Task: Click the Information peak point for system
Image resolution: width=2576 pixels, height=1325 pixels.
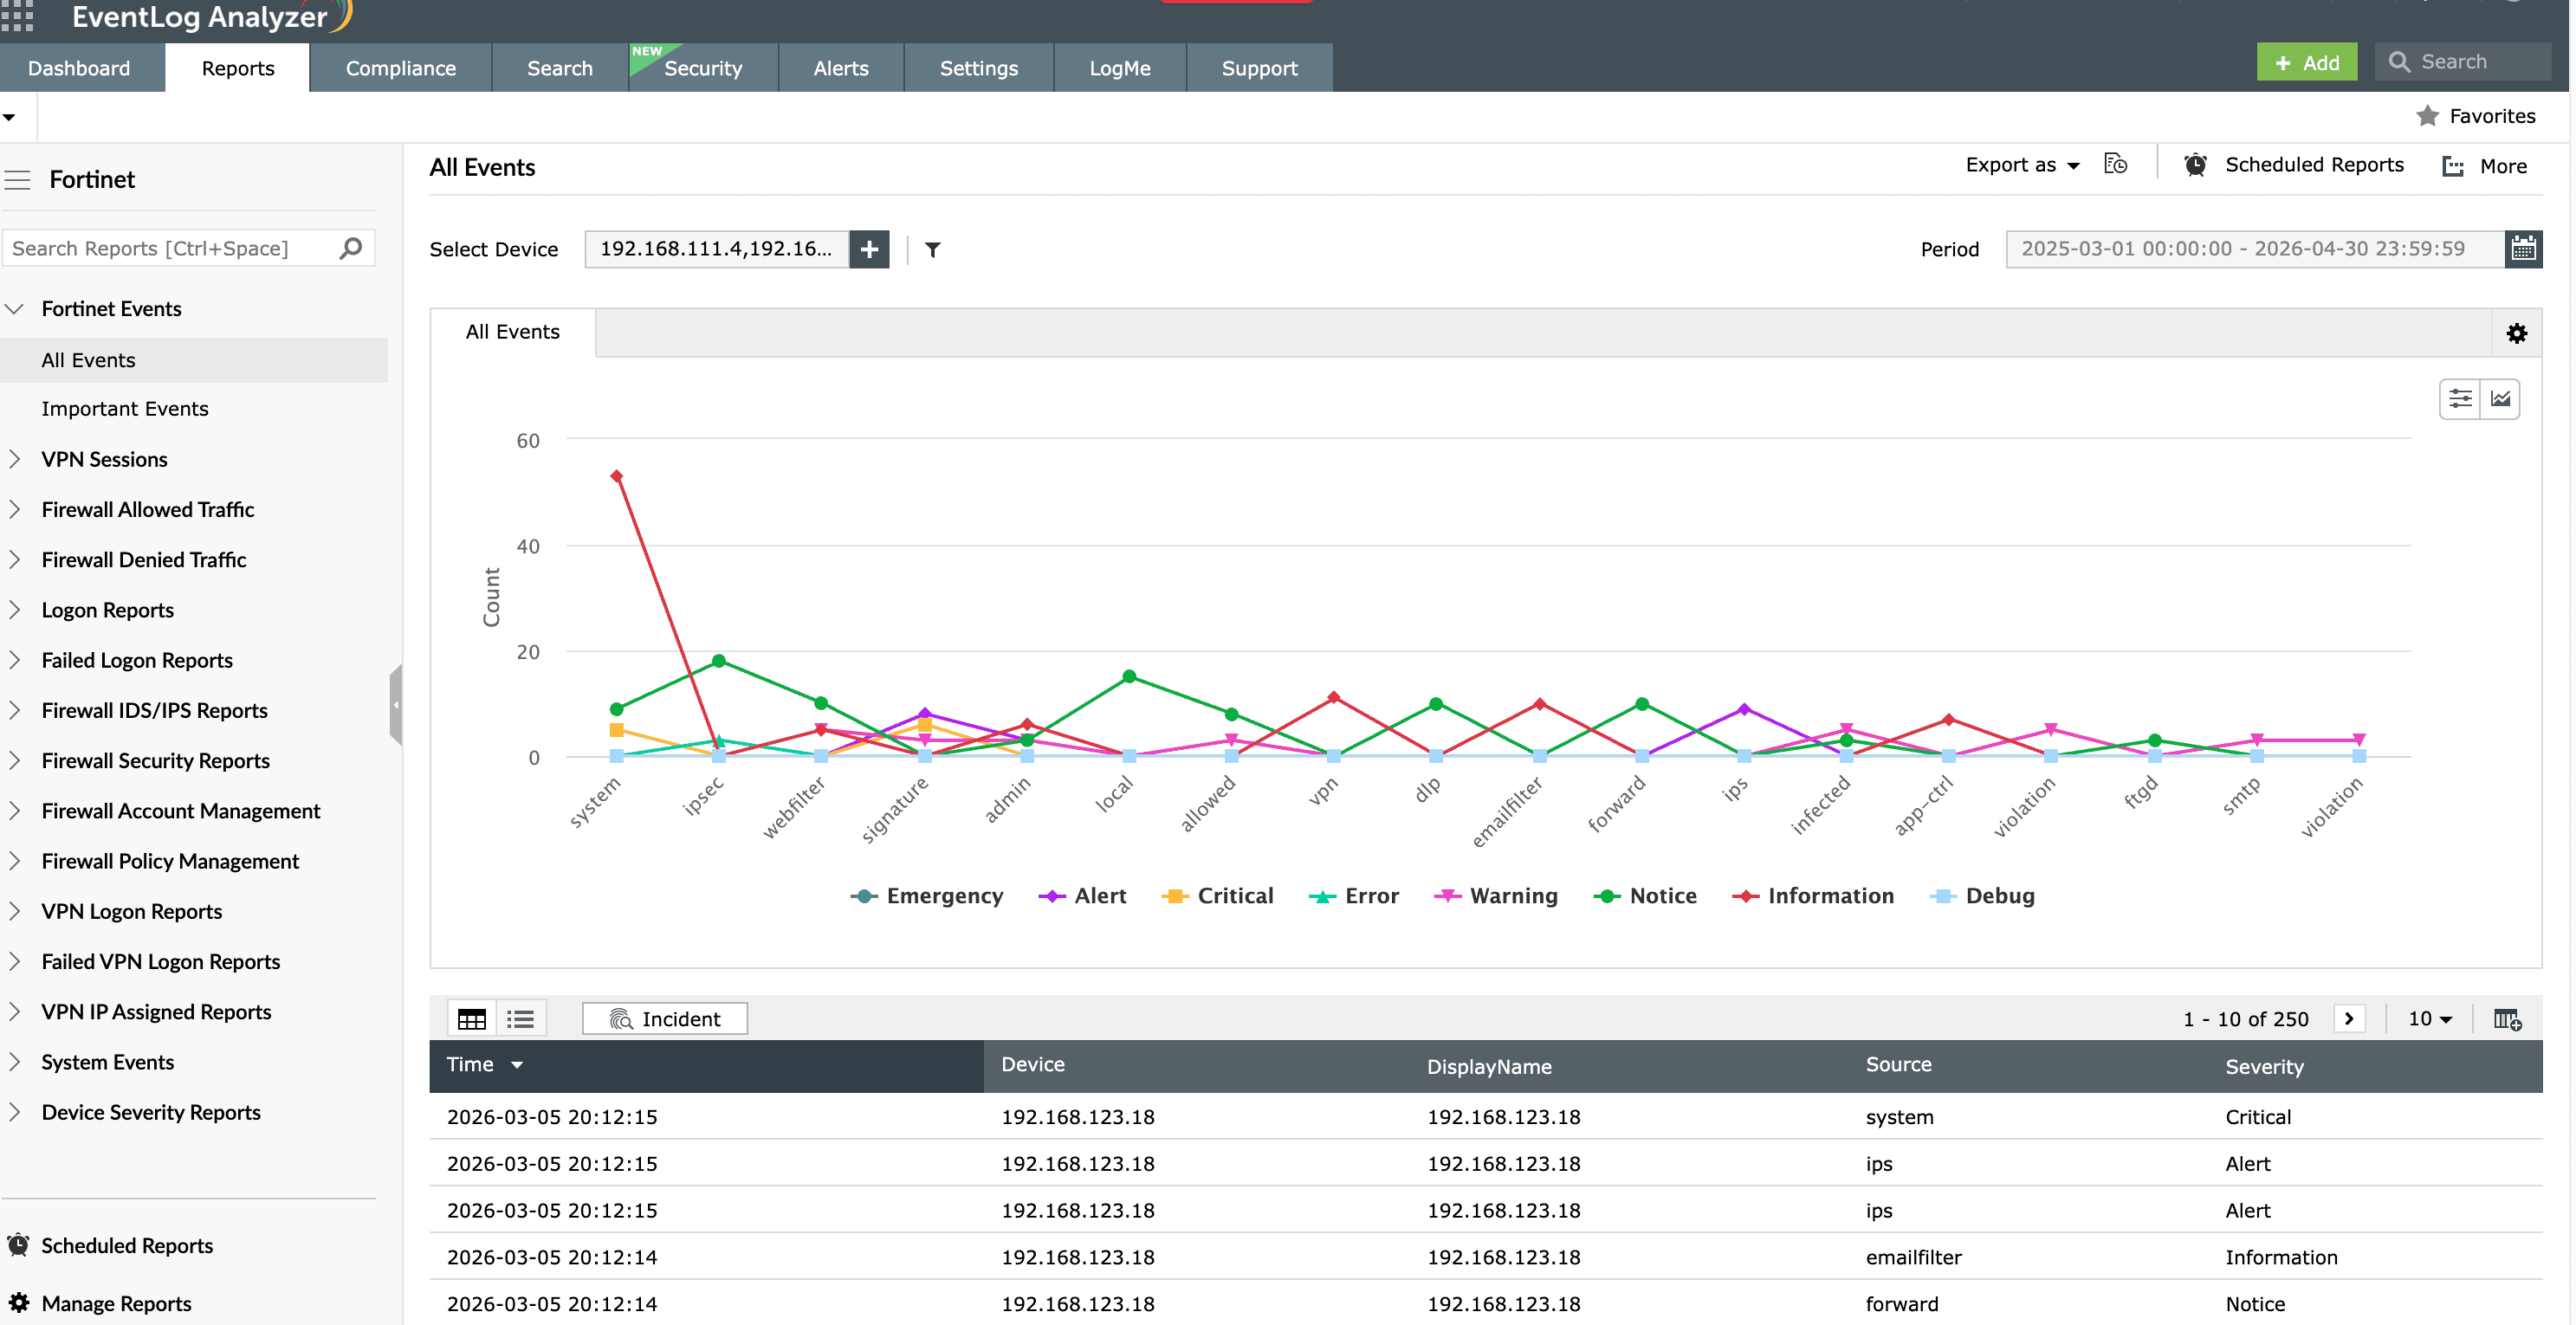Action: (617, 476)
